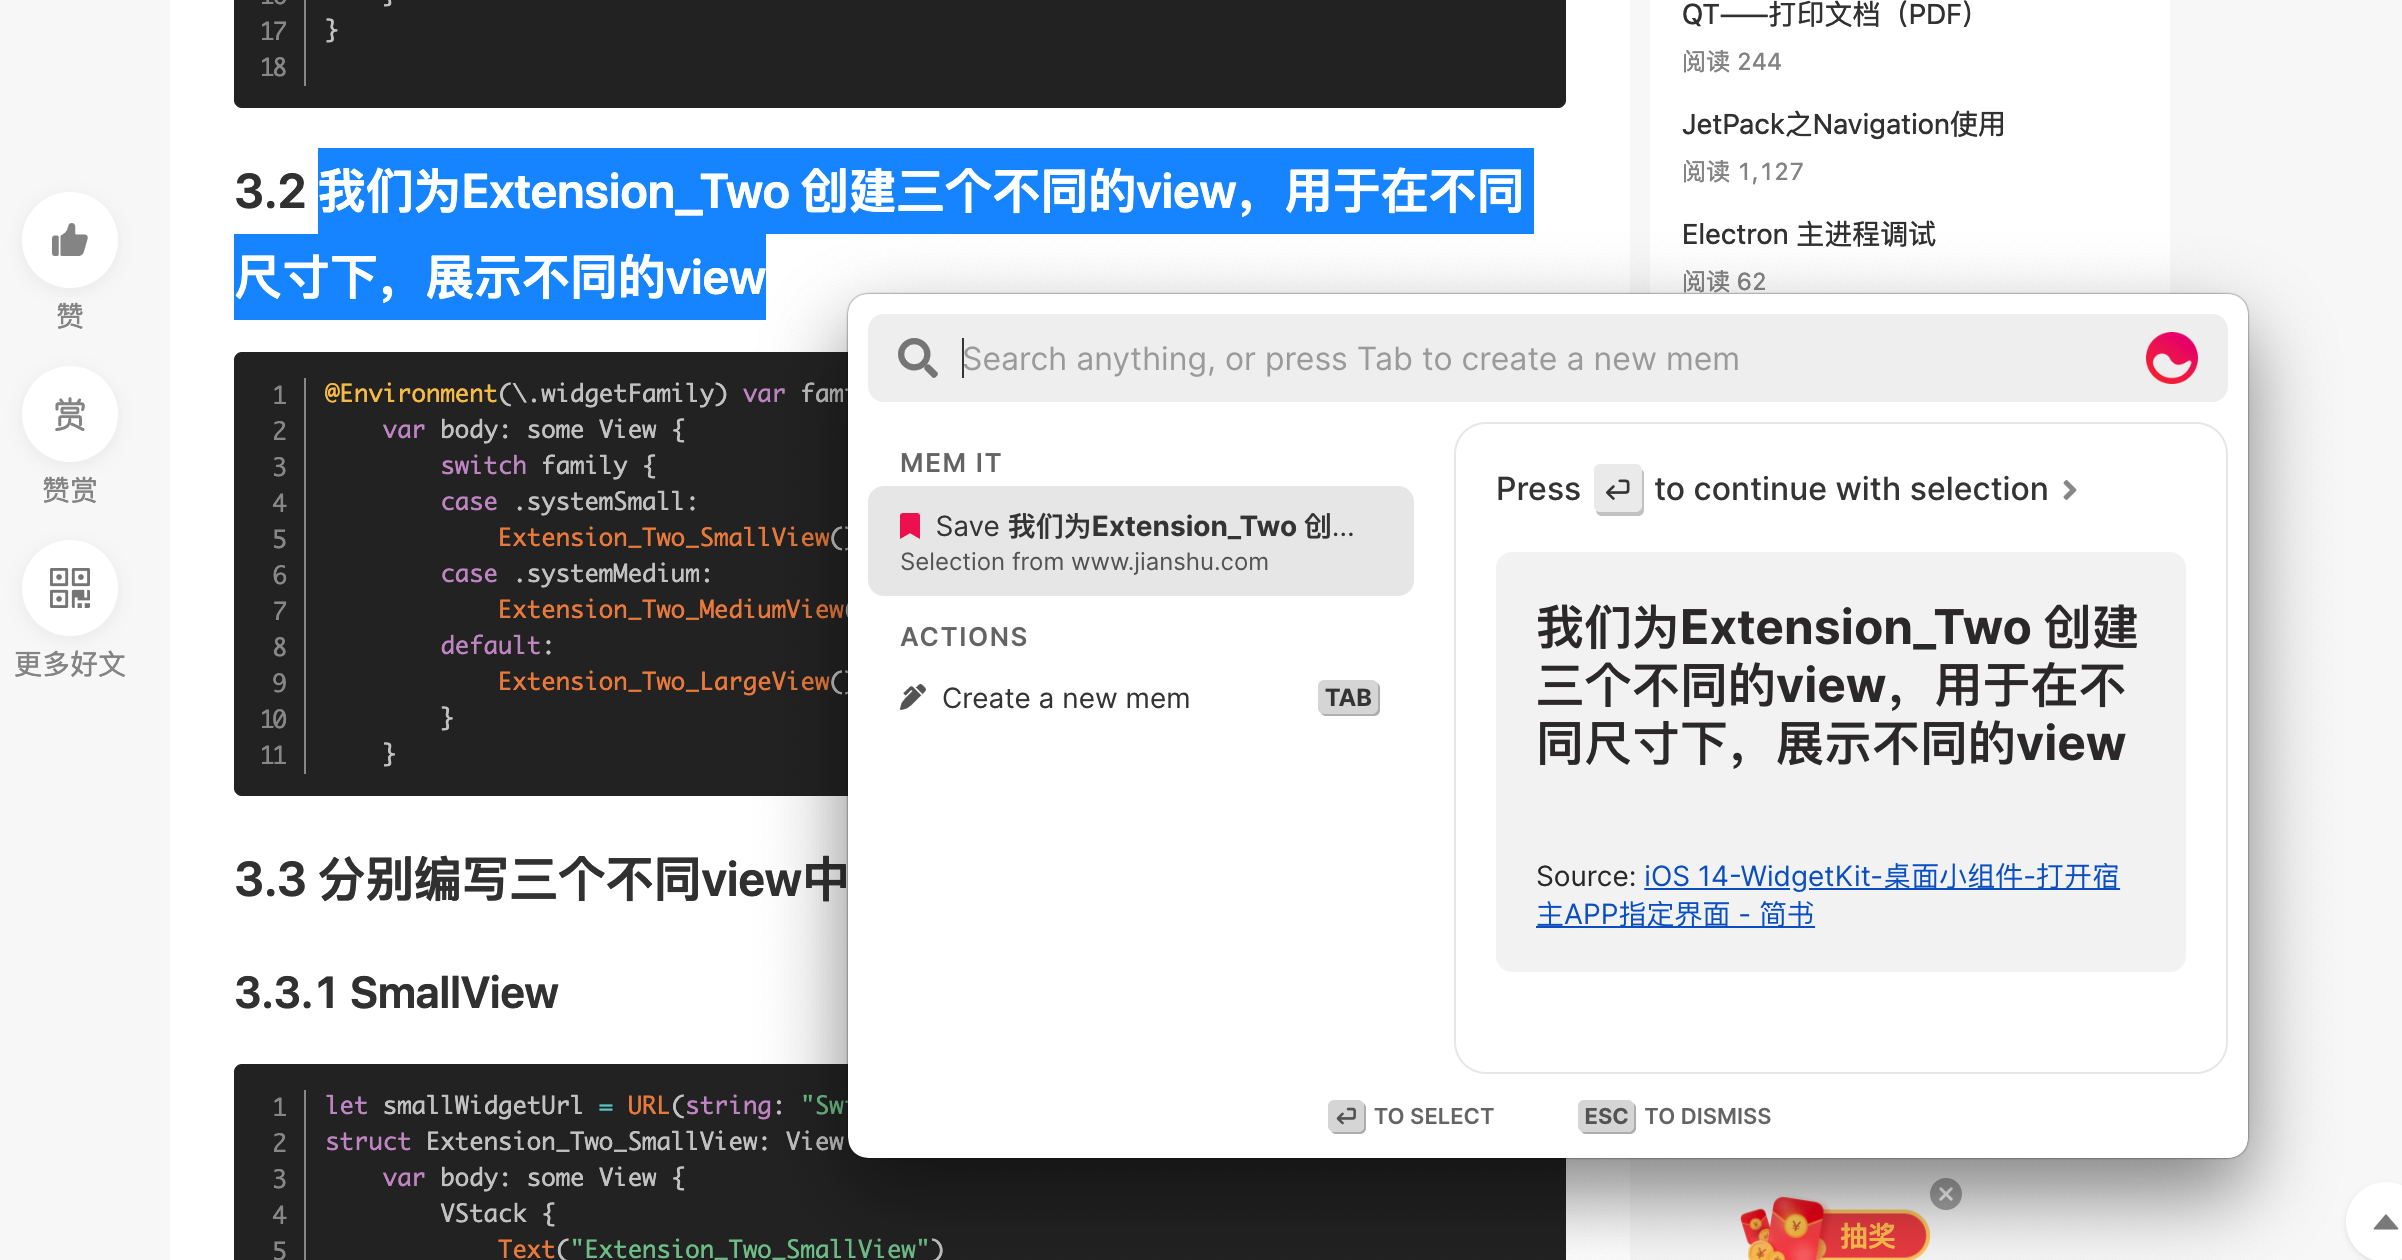Open Electron 主进程调试 article link
Image resolution: width=2402 pixels, height=1260 pixels.
1808,235
